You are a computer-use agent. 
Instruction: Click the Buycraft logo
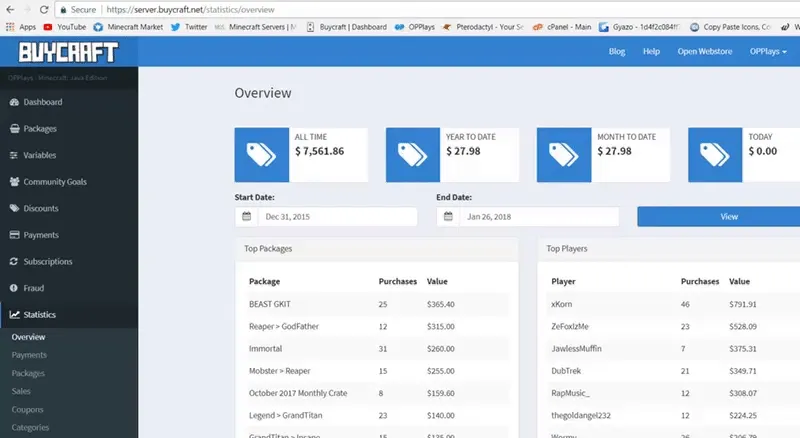[x=68, y=52]
